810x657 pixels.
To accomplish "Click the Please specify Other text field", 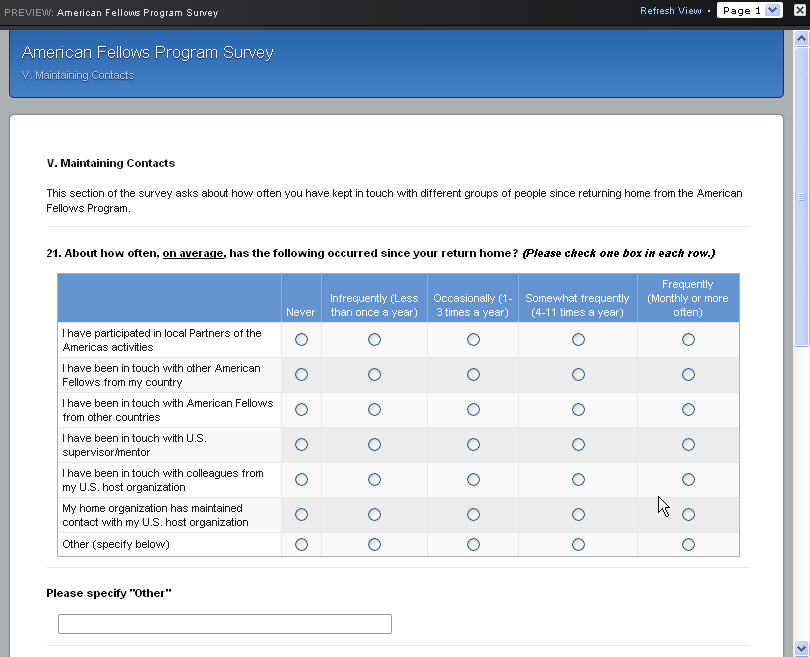I will pyautogui.click(x=225, y=624).
